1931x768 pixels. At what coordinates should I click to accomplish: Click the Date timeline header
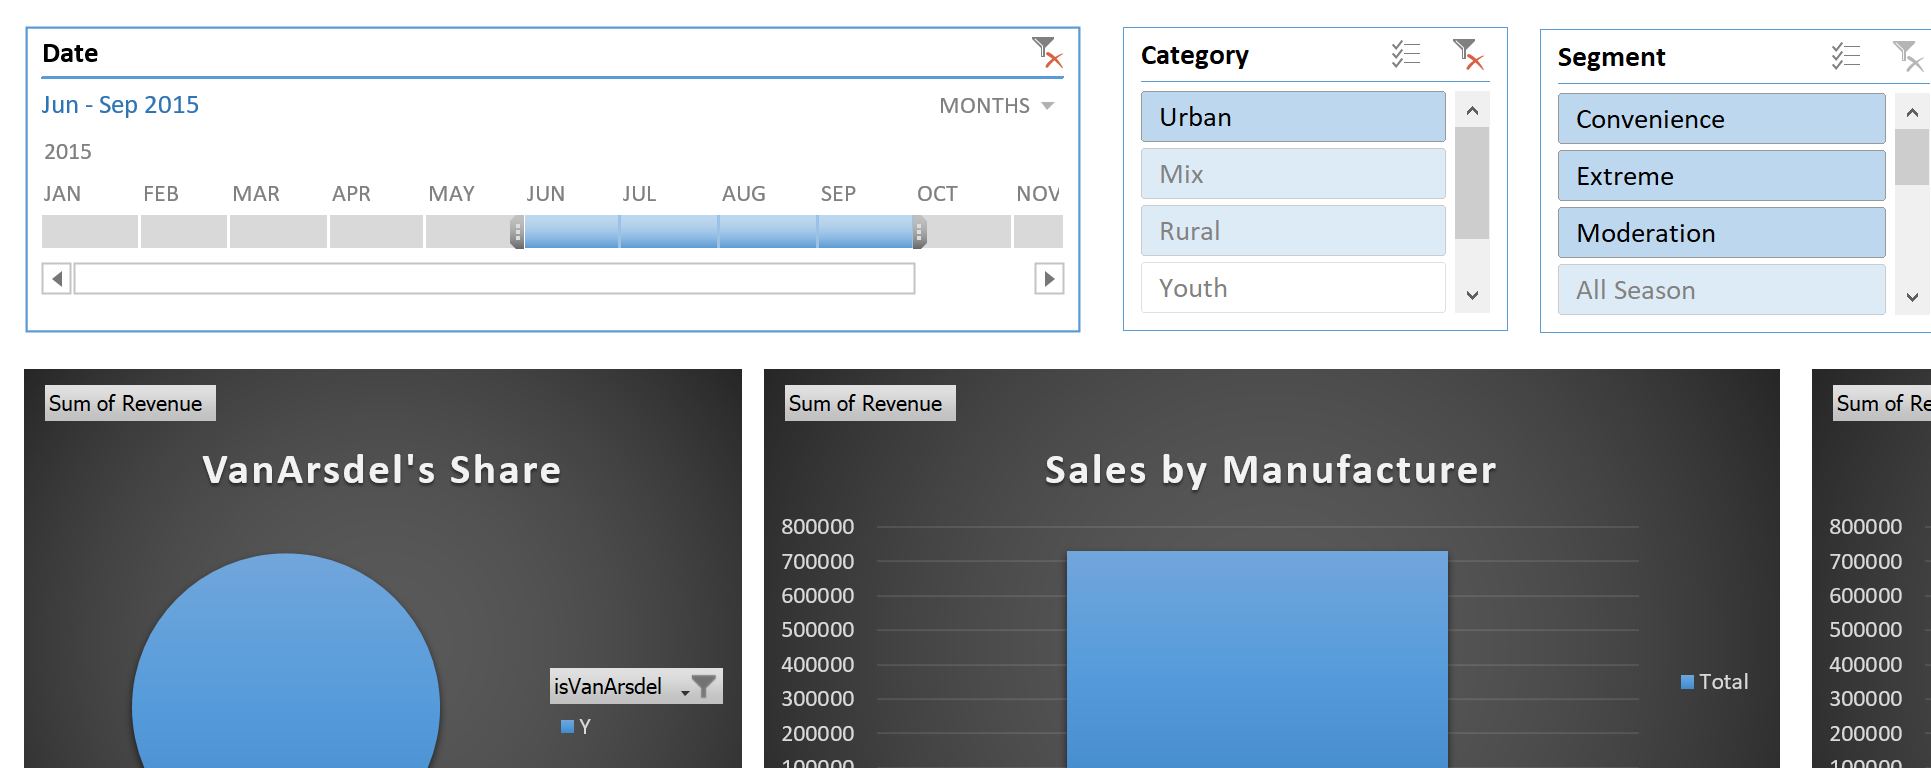70,53
